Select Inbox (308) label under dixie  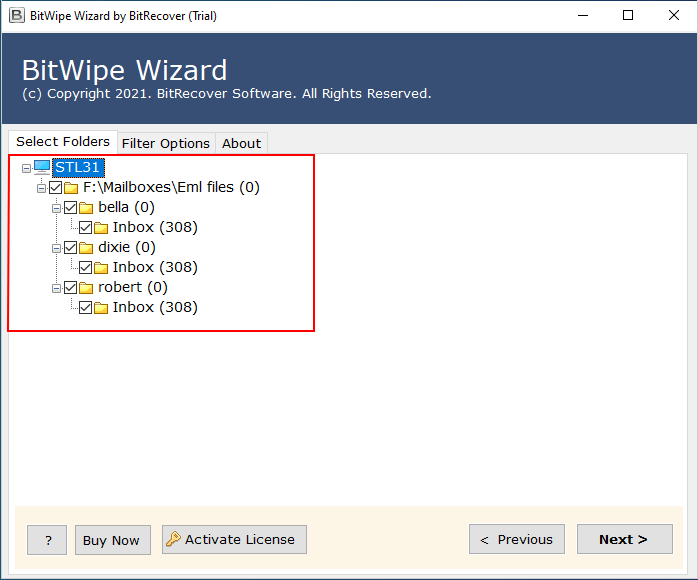point(155,268)
